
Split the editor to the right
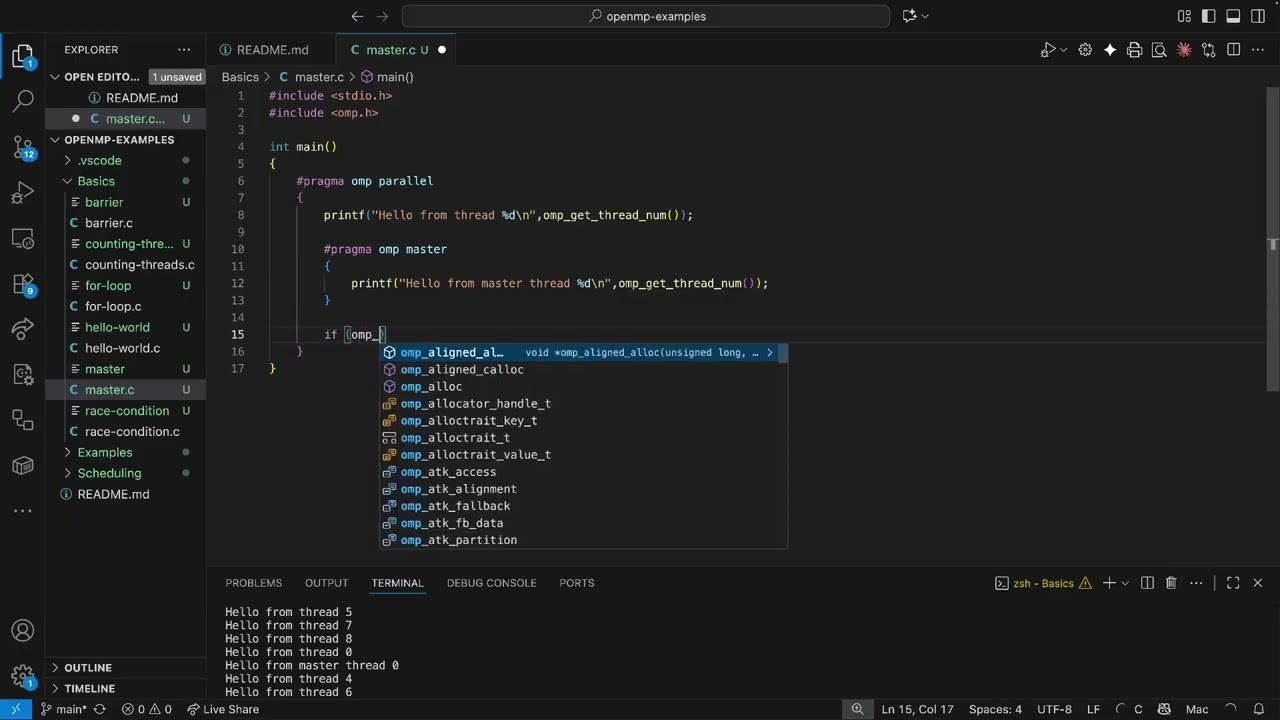click(x=1234, y=50)
